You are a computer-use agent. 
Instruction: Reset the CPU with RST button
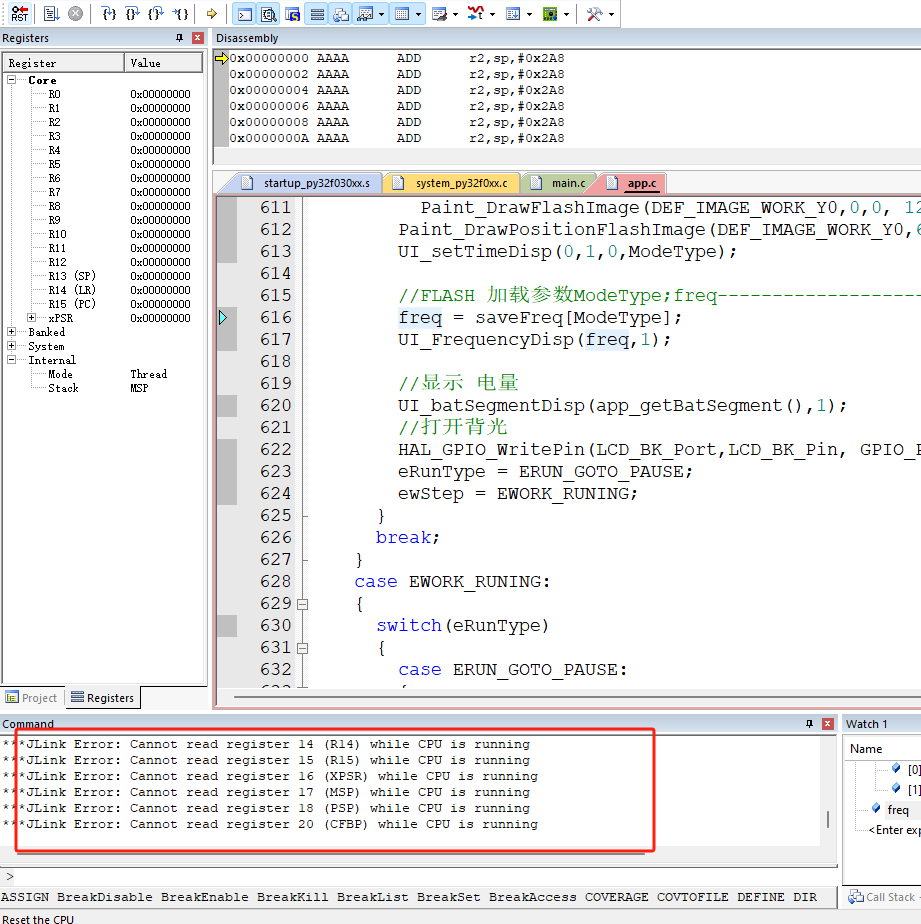[19, 13]
